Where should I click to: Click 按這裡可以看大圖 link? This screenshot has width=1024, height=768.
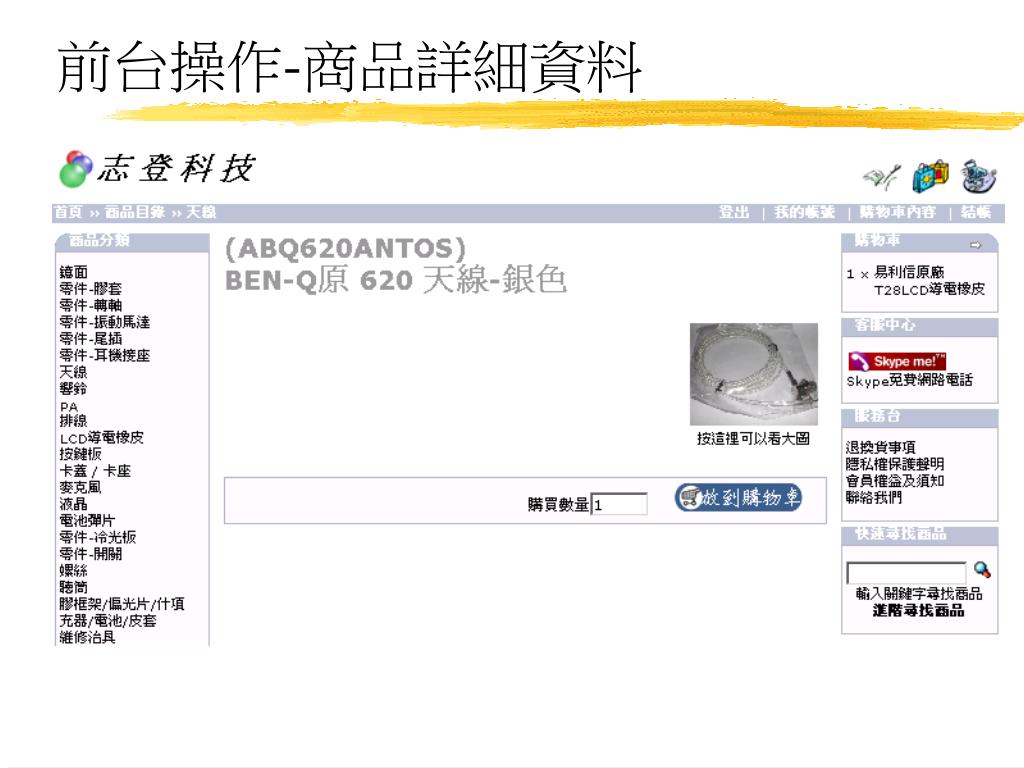tap(753, 439)
